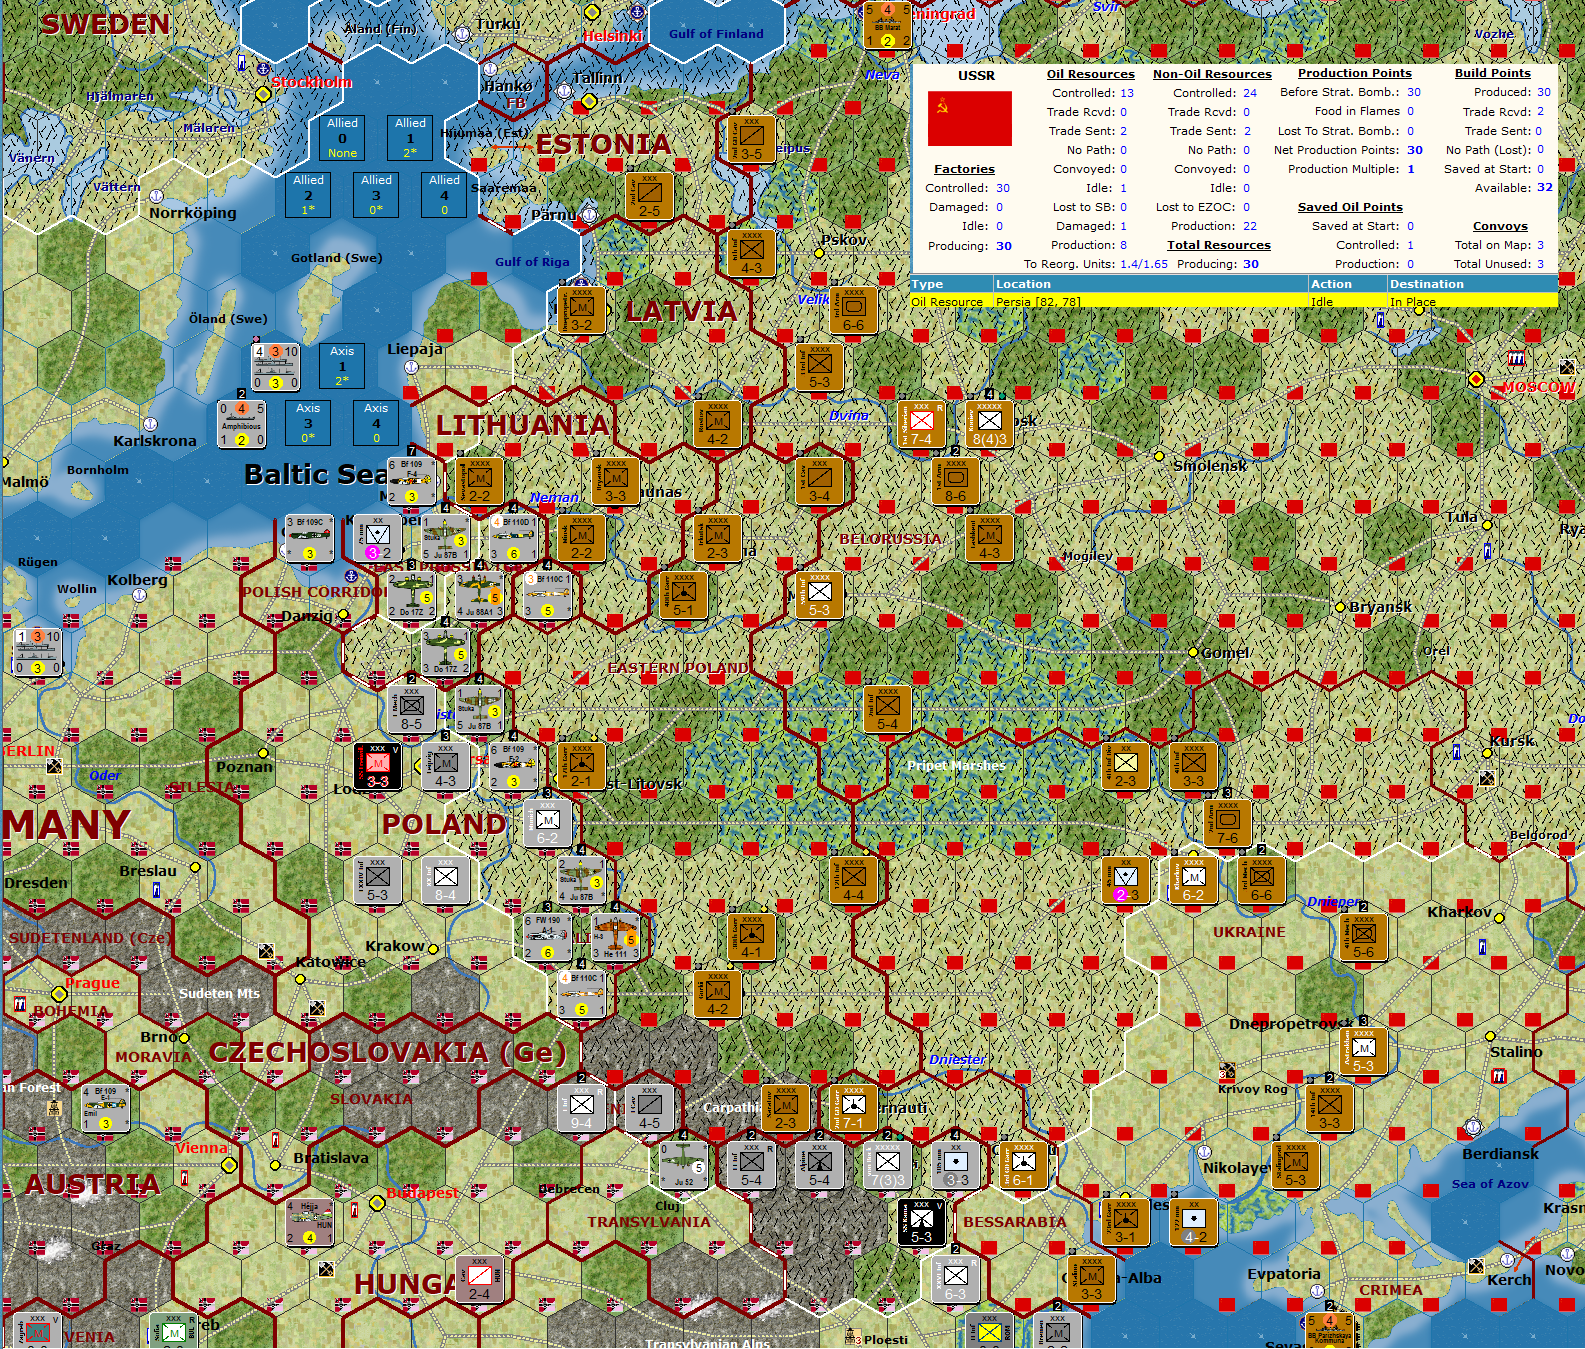The height and width of the screenshot is (1349, 1585).
Task: Click the Factories heading
Action: (964, 169)
